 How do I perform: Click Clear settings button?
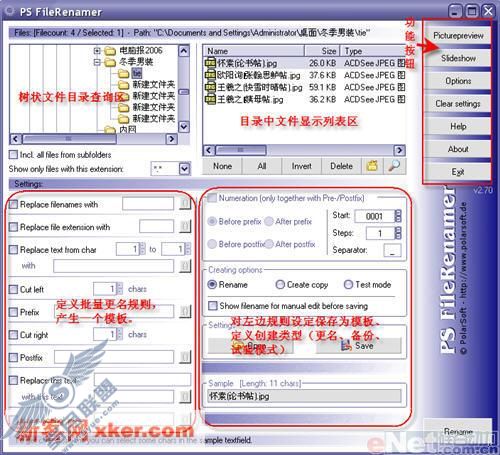pyautogui.click(x=458, y=104)
